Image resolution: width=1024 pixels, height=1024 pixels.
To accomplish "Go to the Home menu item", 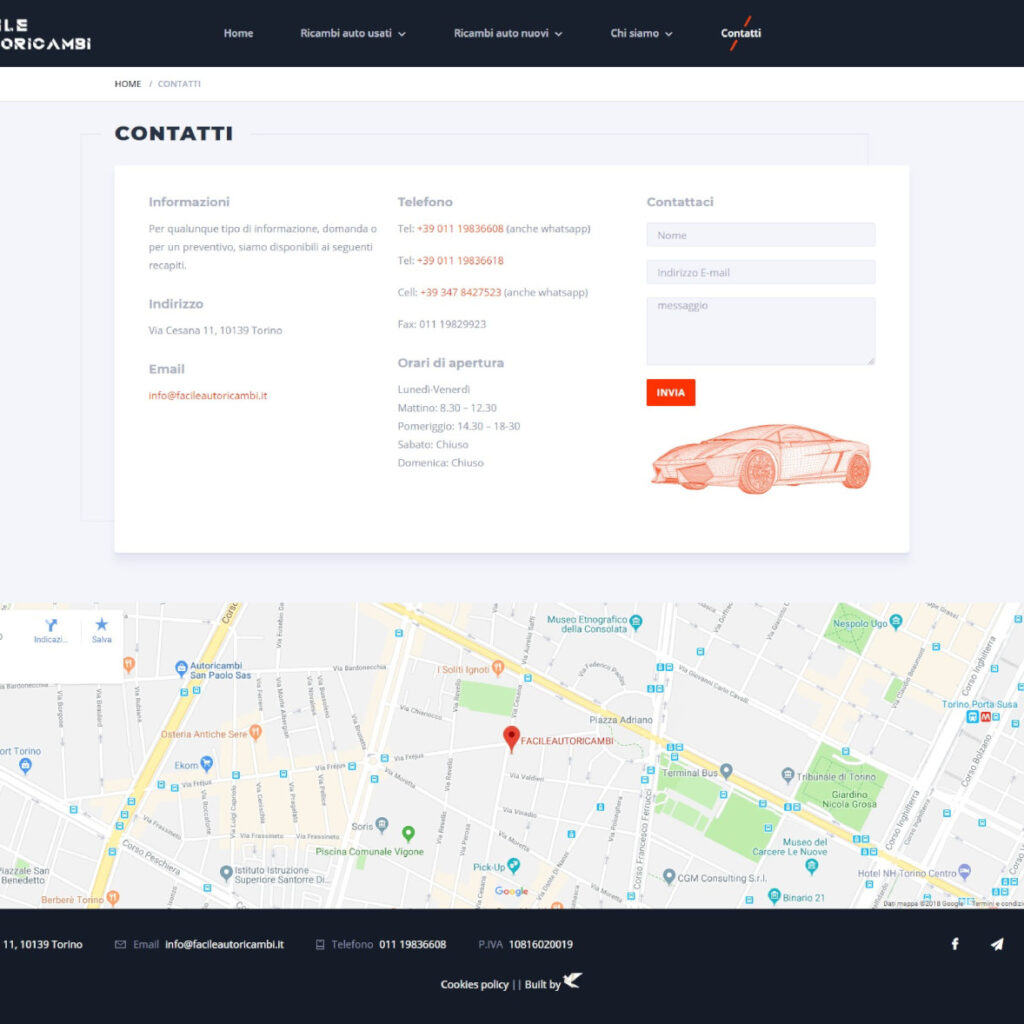I will click(238, 33).
